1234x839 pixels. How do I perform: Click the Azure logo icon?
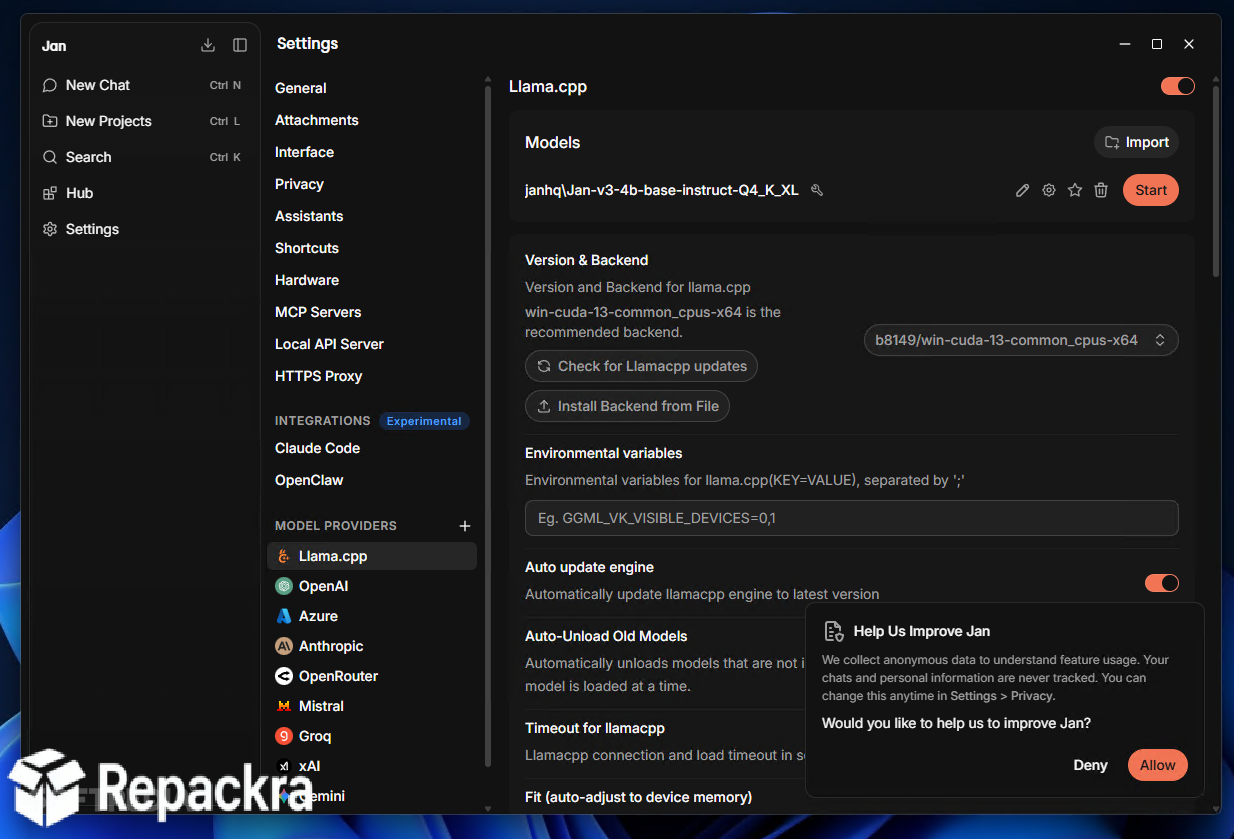pos(284,616)
